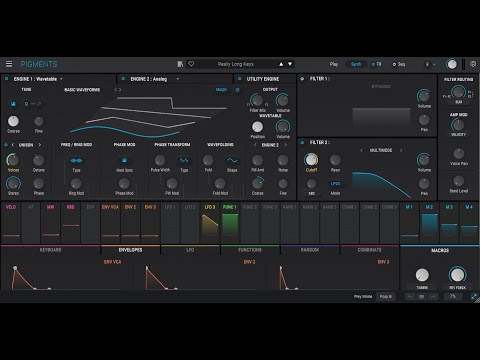Favorite the preset with the heart icon
This screenshot has height=360, width=480.
coord(191,64)
